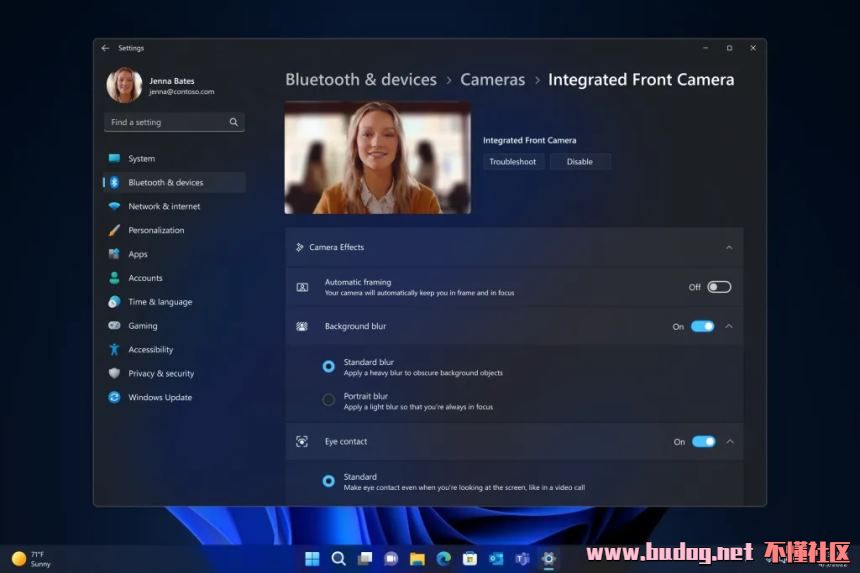
Task: Click the Gaming controller icon
Action: pyautogui.click(x=114, y=326)
